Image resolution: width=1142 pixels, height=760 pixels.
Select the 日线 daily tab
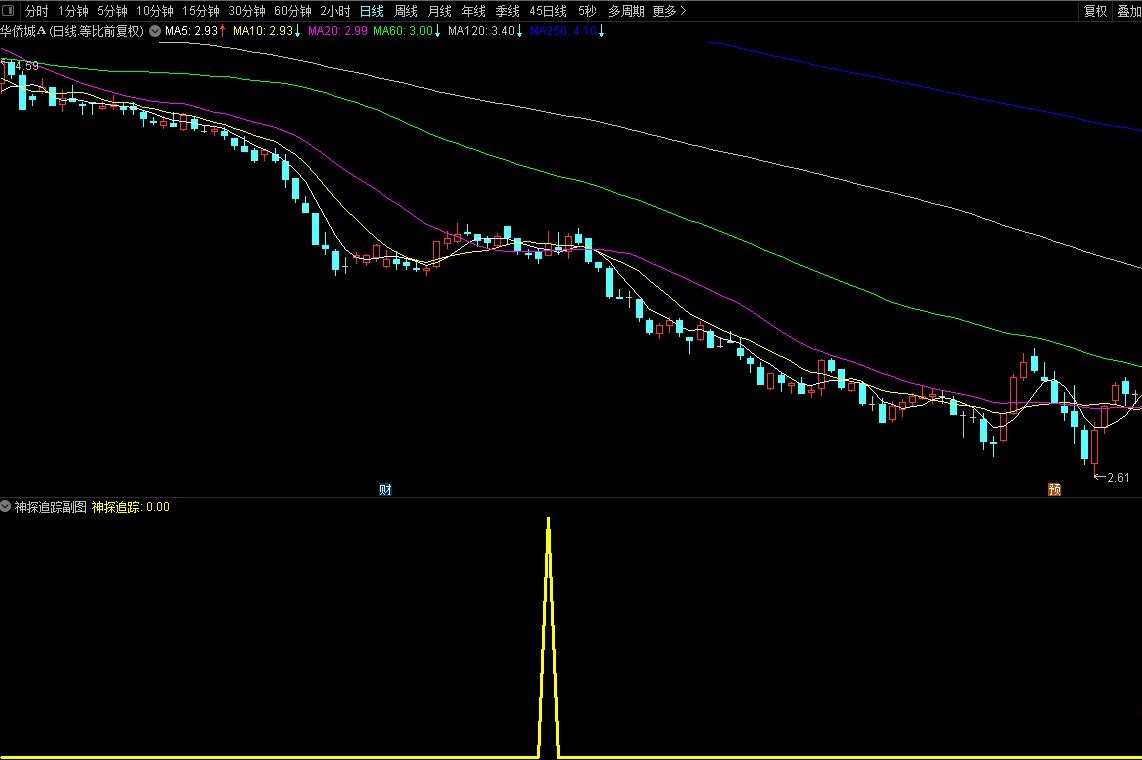(371, 11)
